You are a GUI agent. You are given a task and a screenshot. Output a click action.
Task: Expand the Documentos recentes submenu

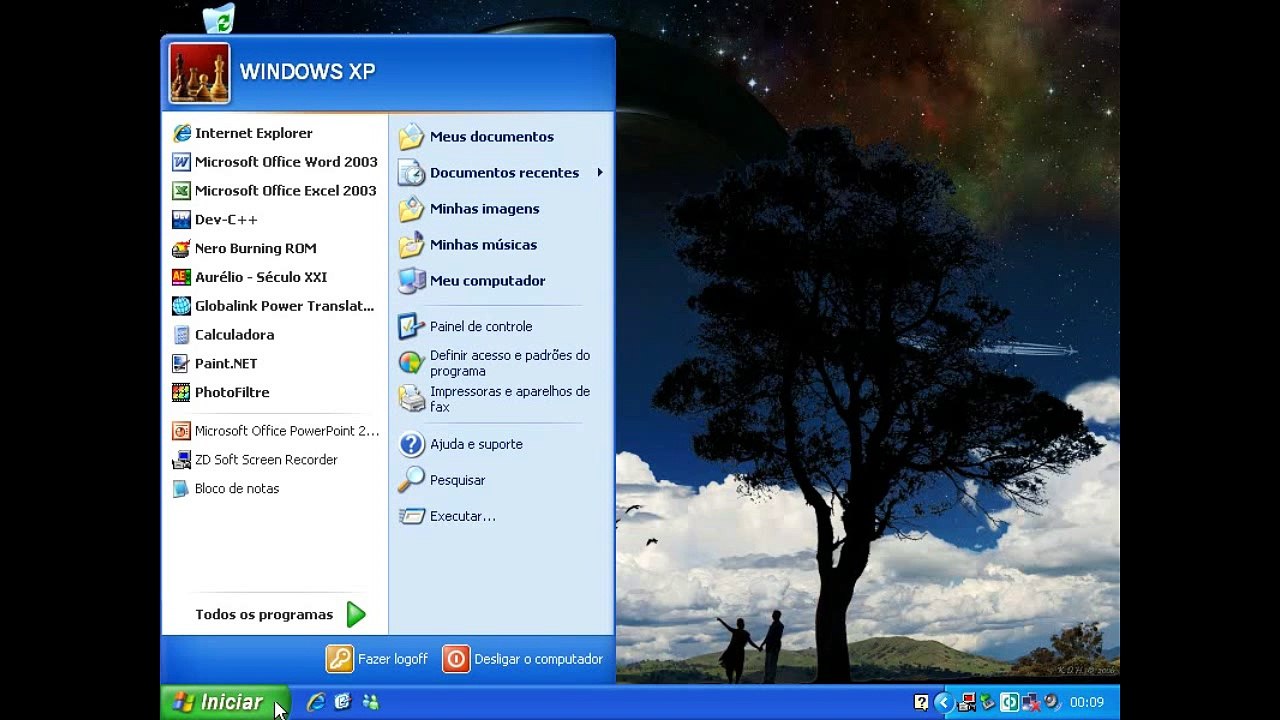pos(501,173)
